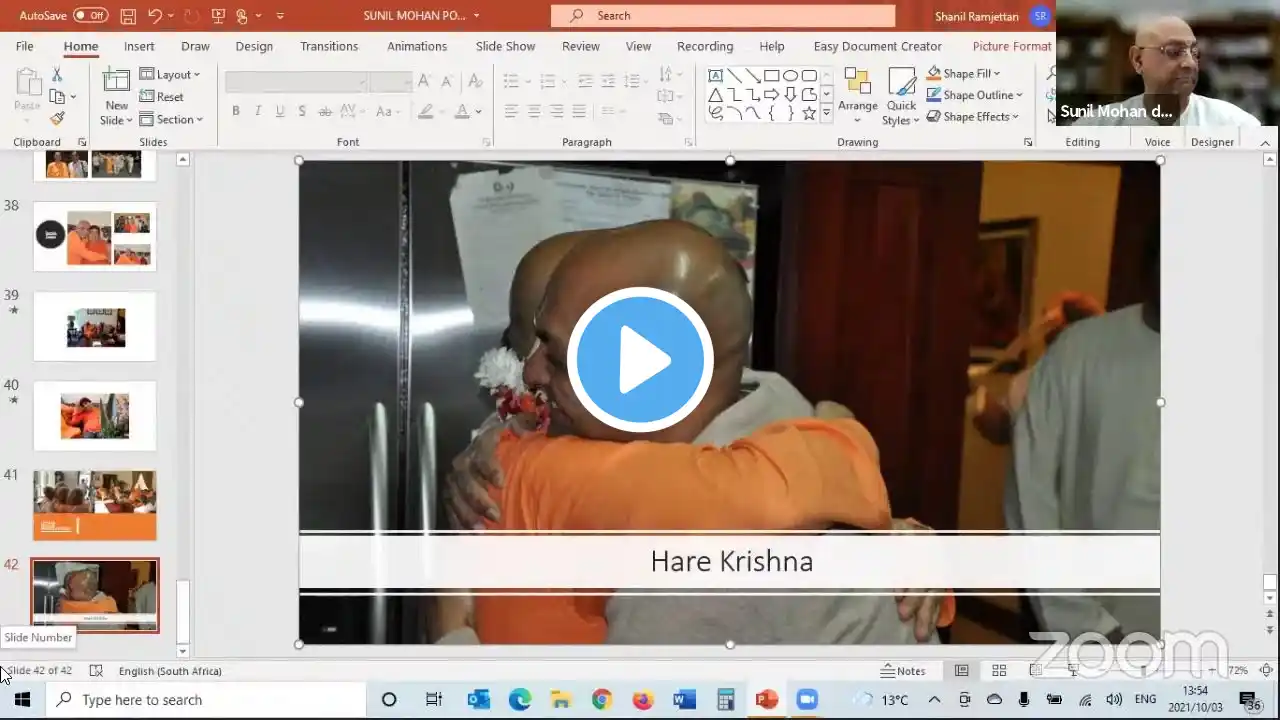Select slide 38 thumbnail

coord(95,236)
